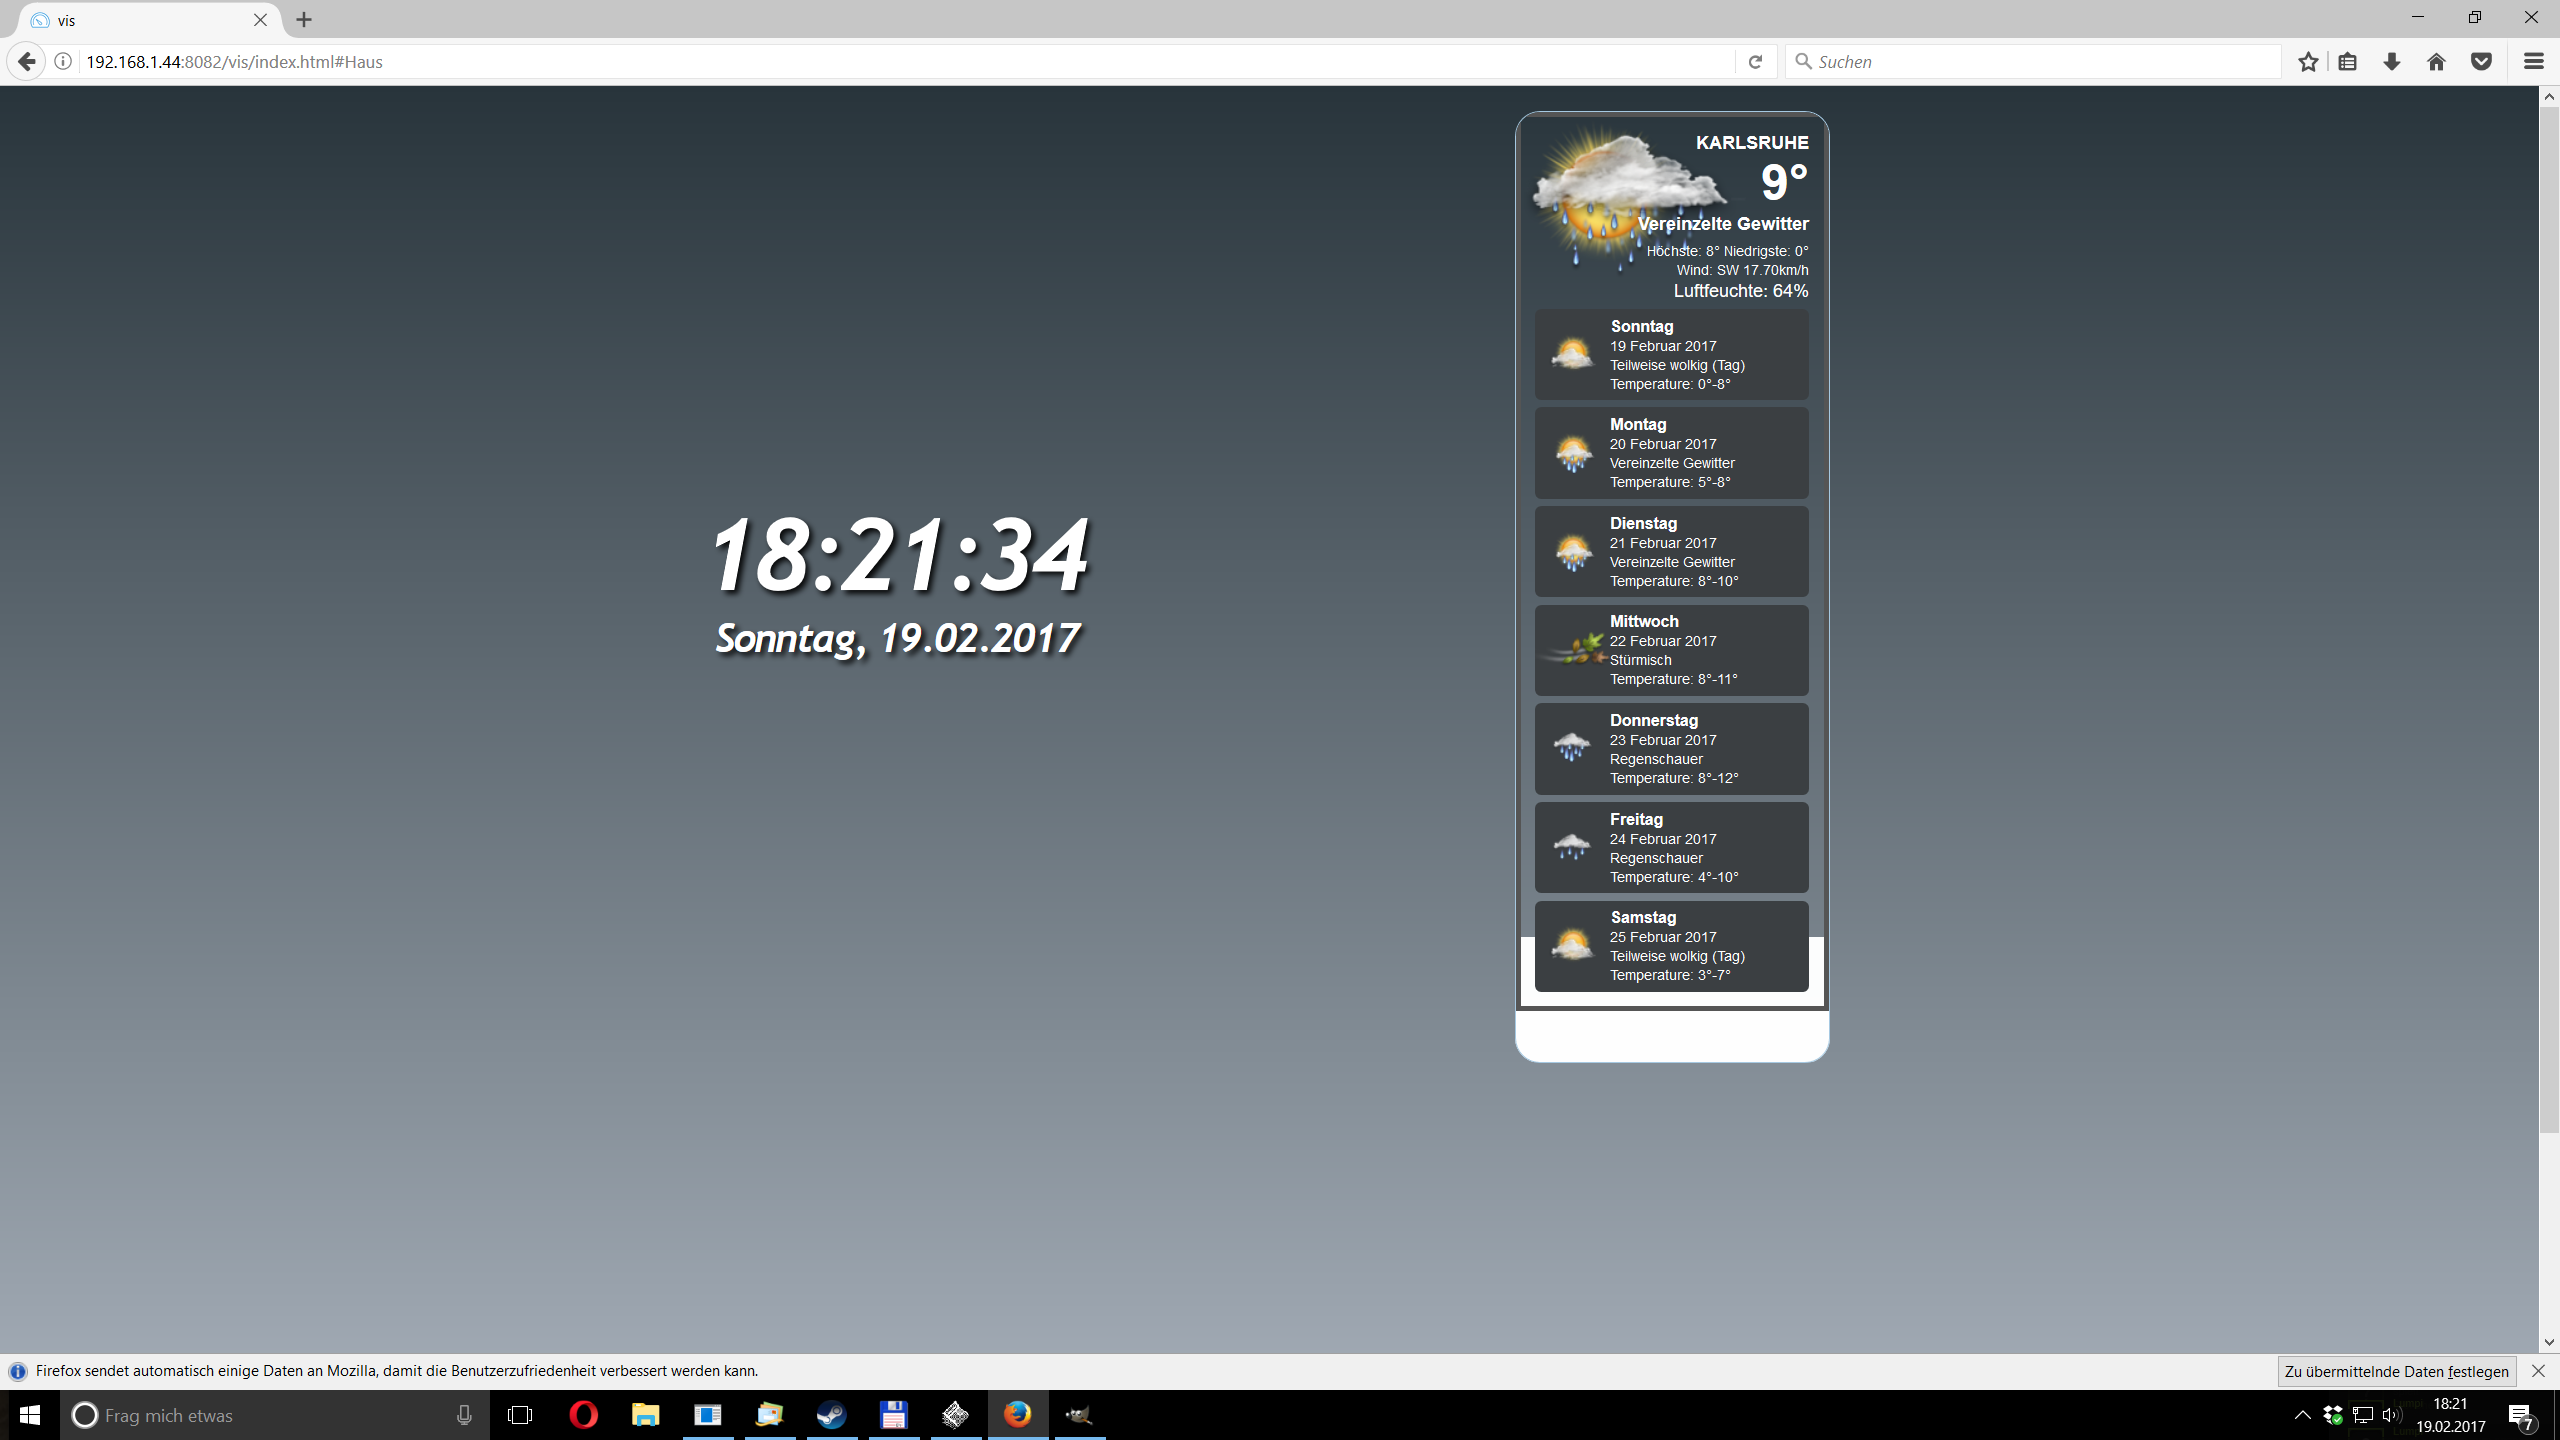Show the site information icon
Image resolution: width=2560 pixels, height=1440 pixels.
[63, 62]
